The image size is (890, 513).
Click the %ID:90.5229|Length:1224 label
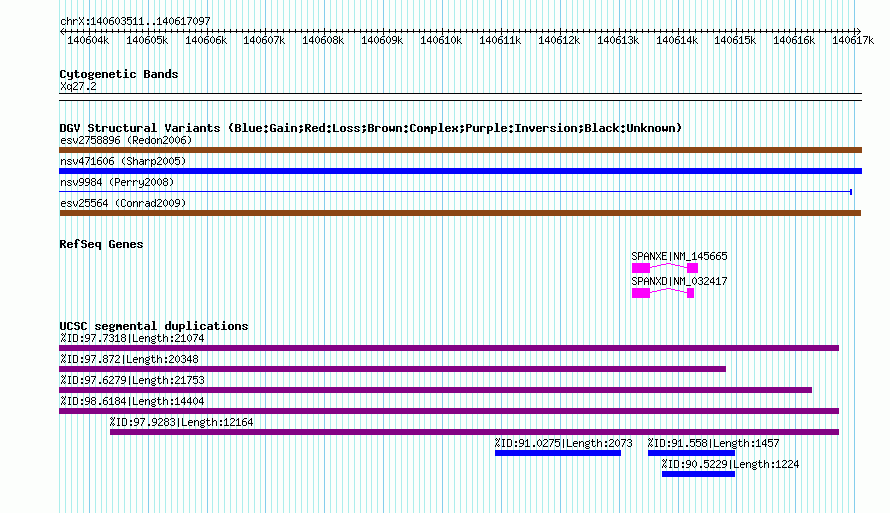pyautogui.click(x=731, y=464)
